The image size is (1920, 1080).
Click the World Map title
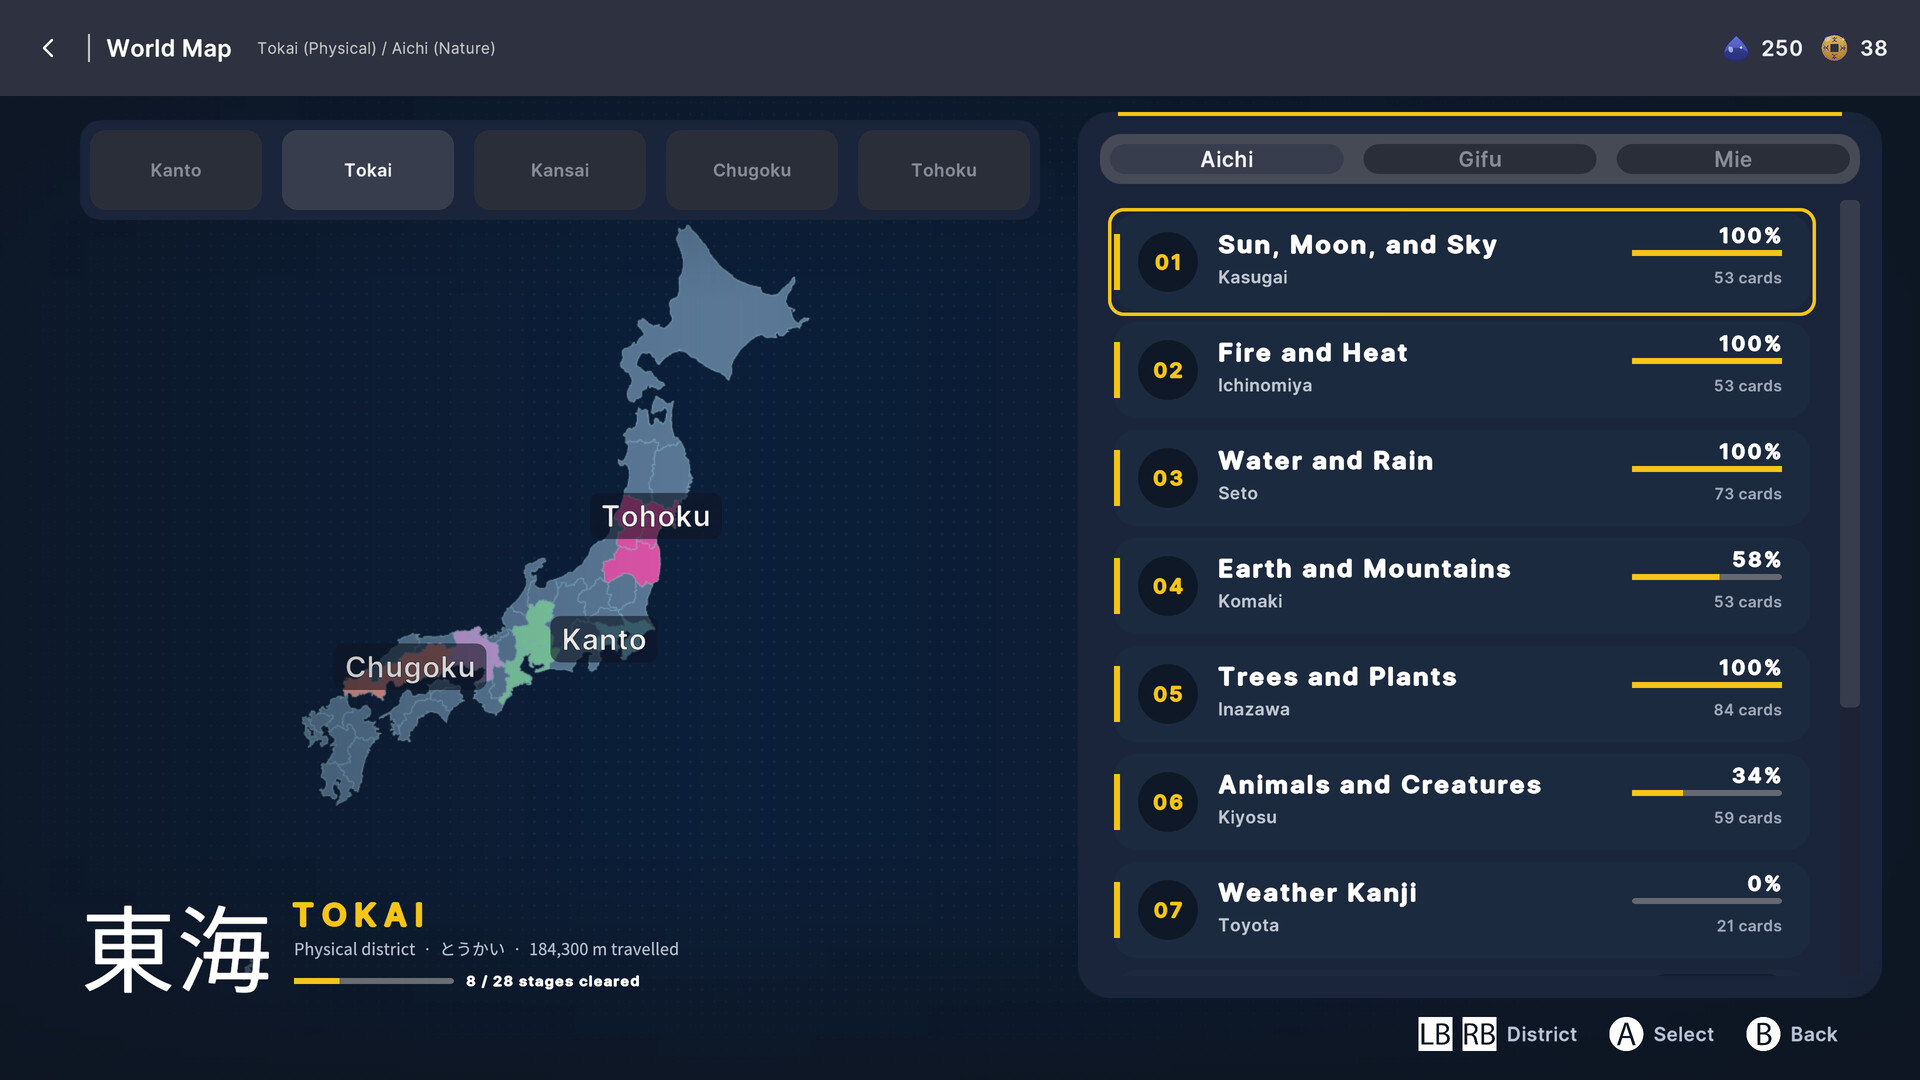(x=169, y=48)
